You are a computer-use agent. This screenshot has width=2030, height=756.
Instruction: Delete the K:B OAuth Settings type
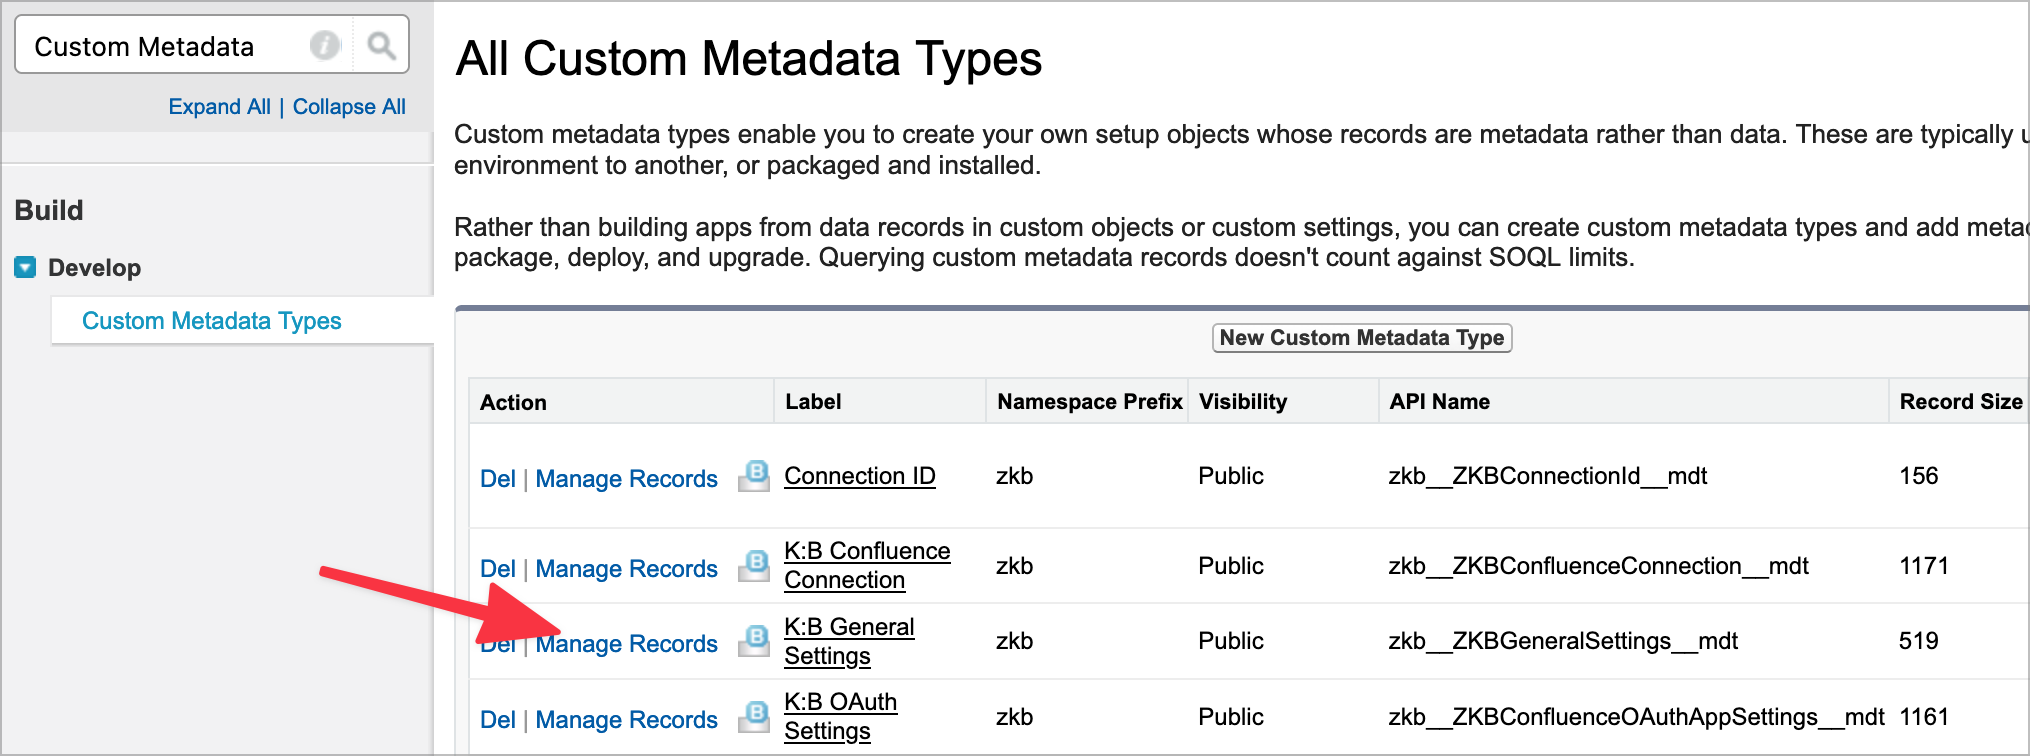497,720
